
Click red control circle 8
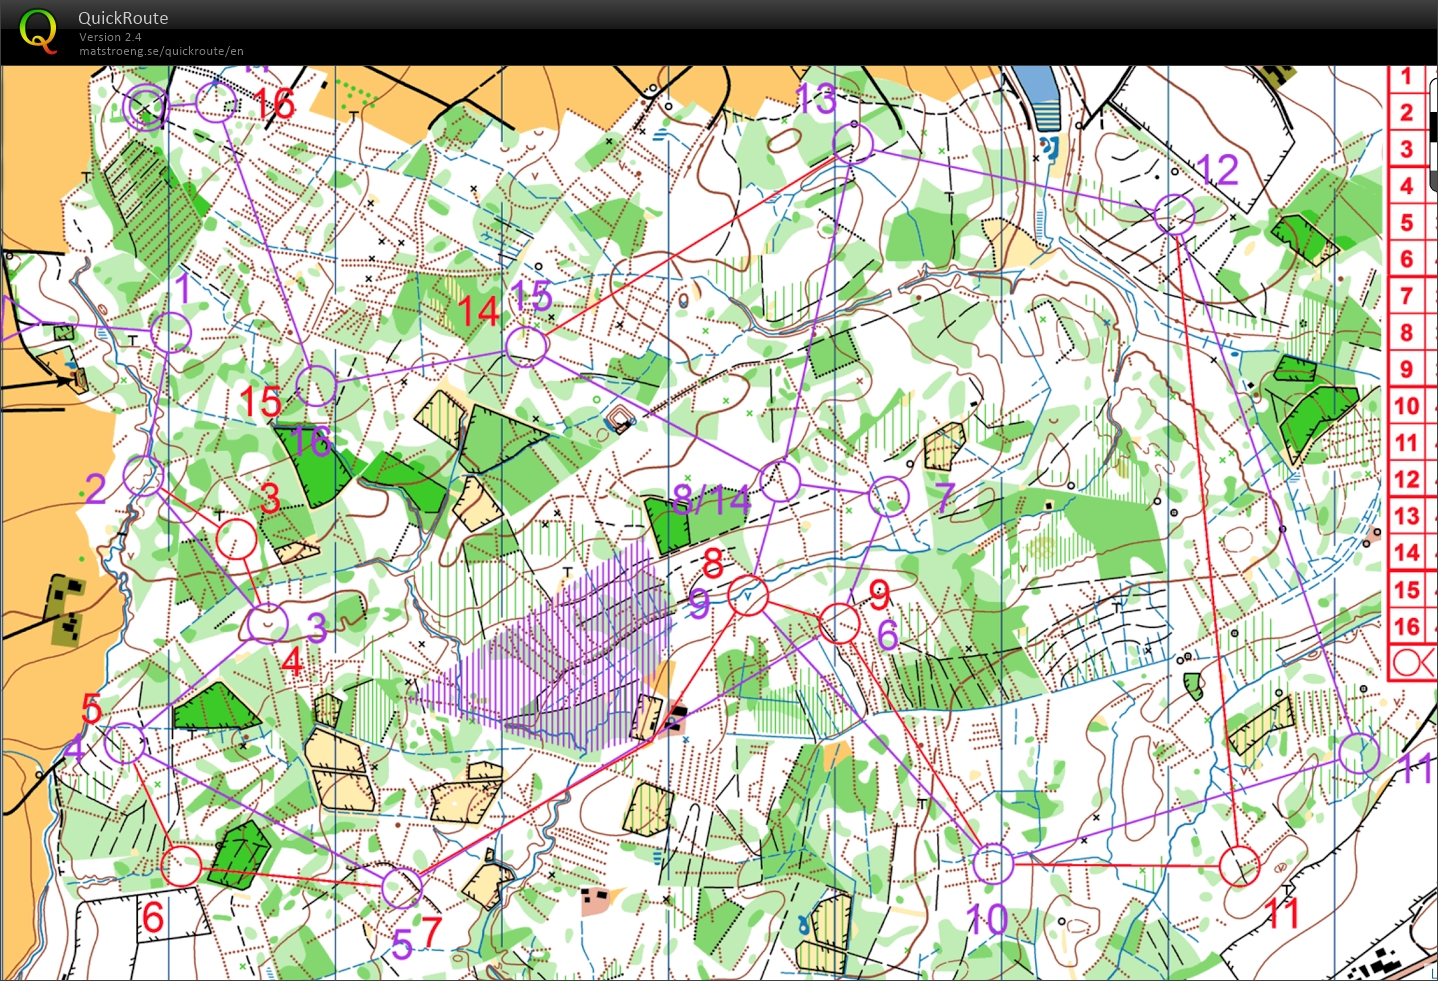click(747, 596)
